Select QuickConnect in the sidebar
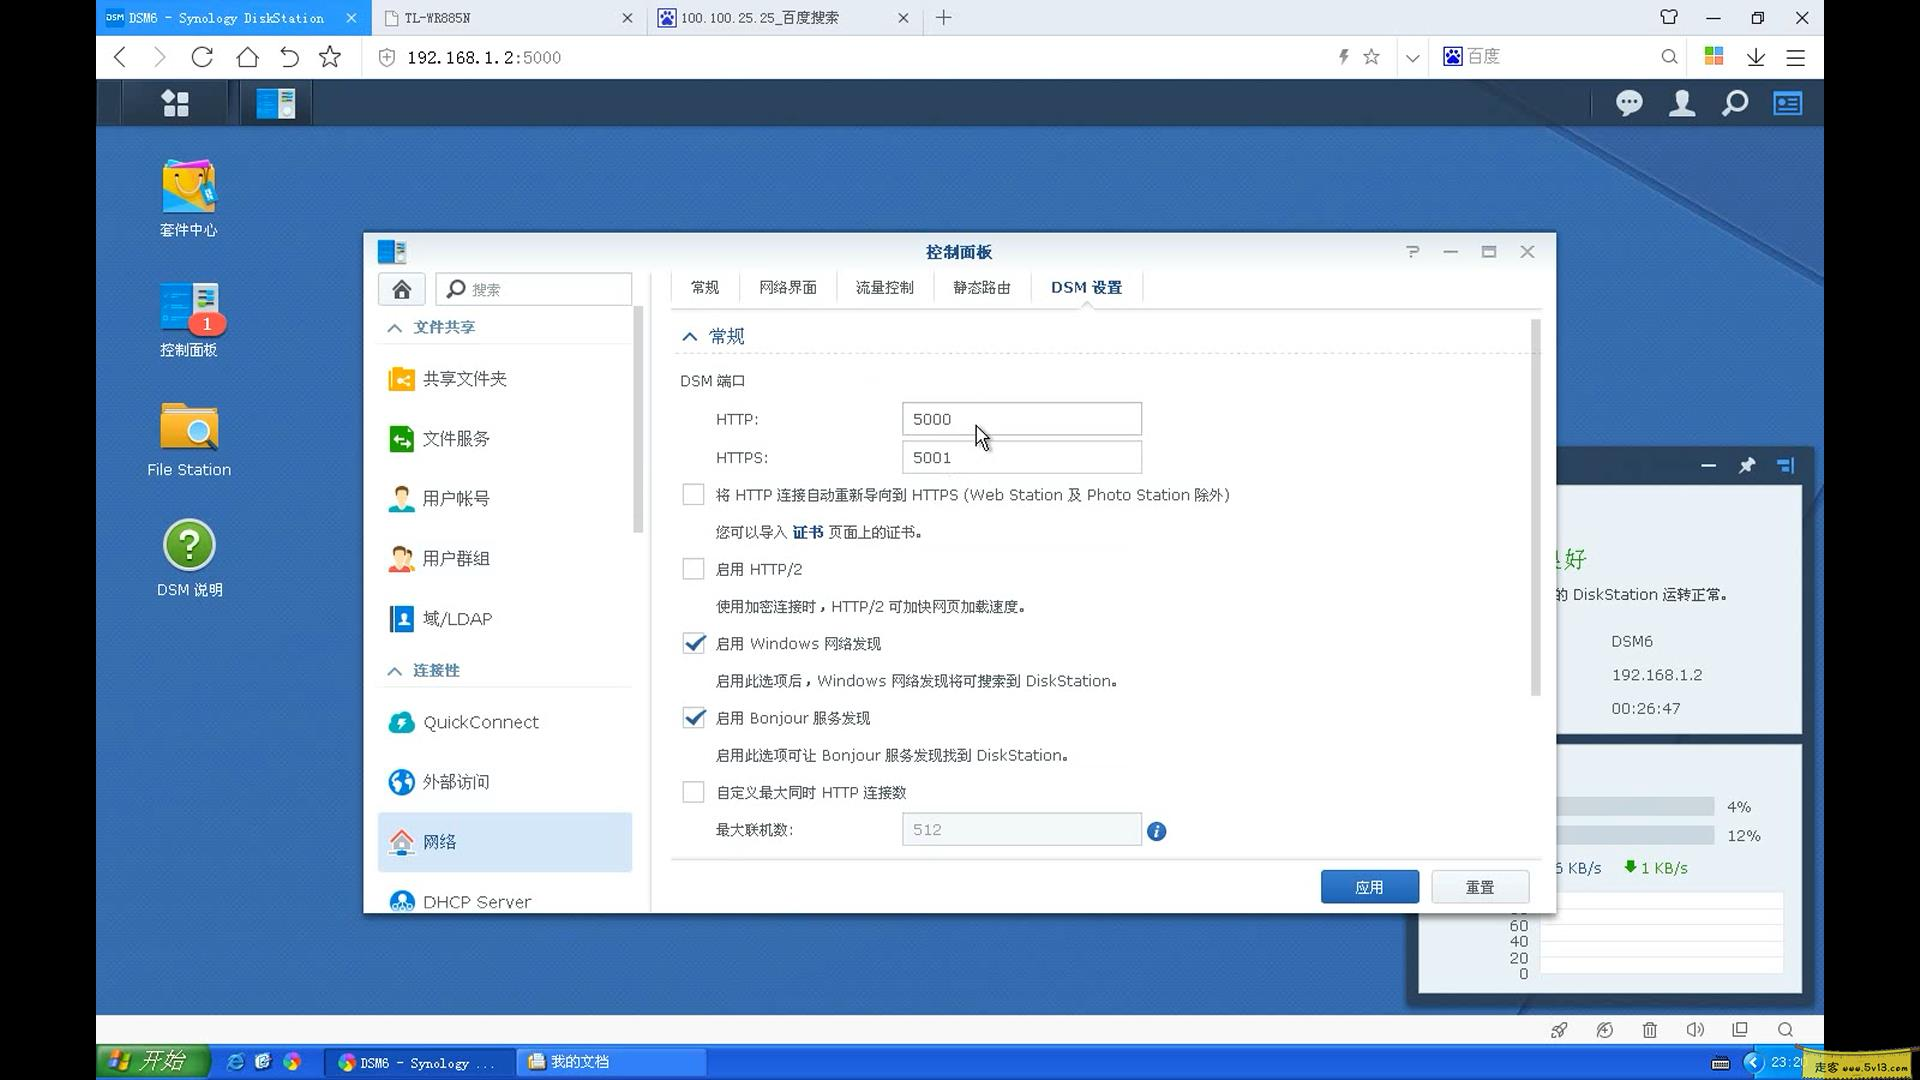The height and width of the screenshot is (1080, 1920). (x=481, y=722)
